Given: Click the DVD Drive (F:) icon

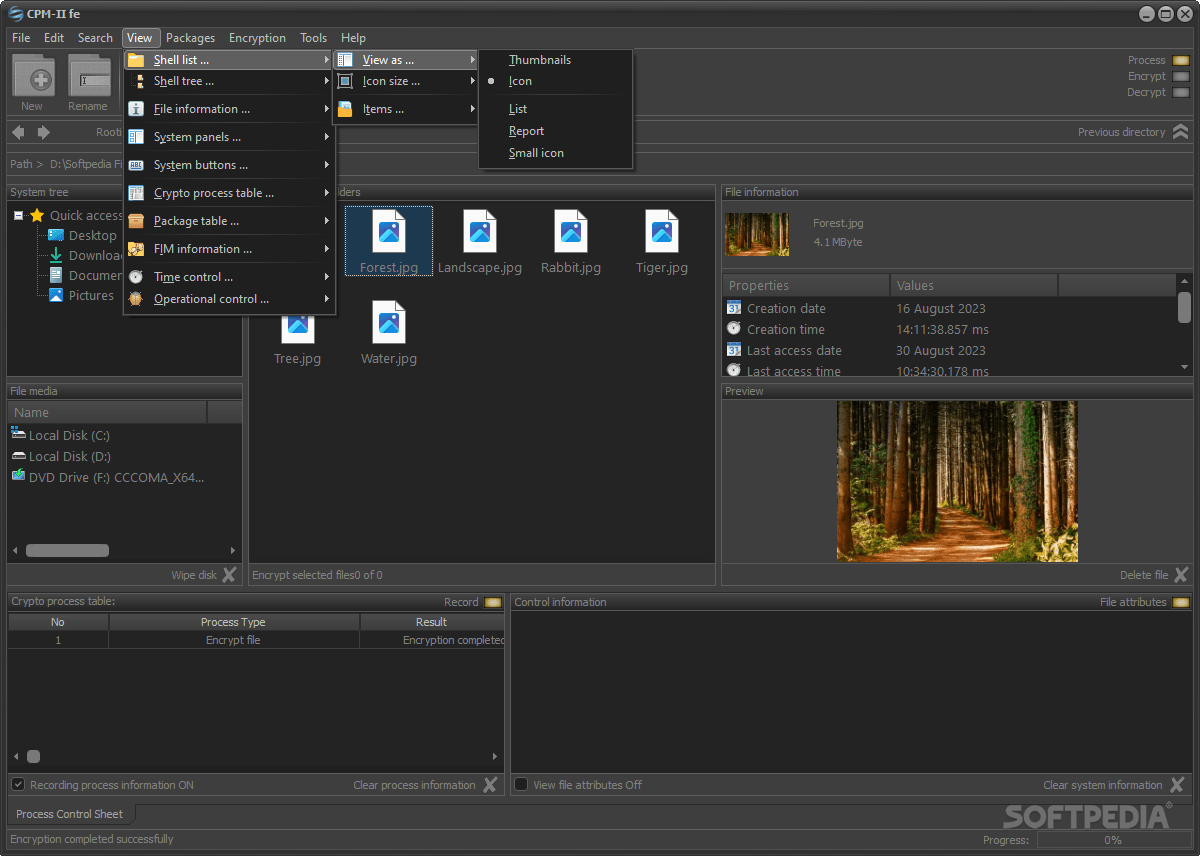Looking at the screenshot, I should [18, 476].
